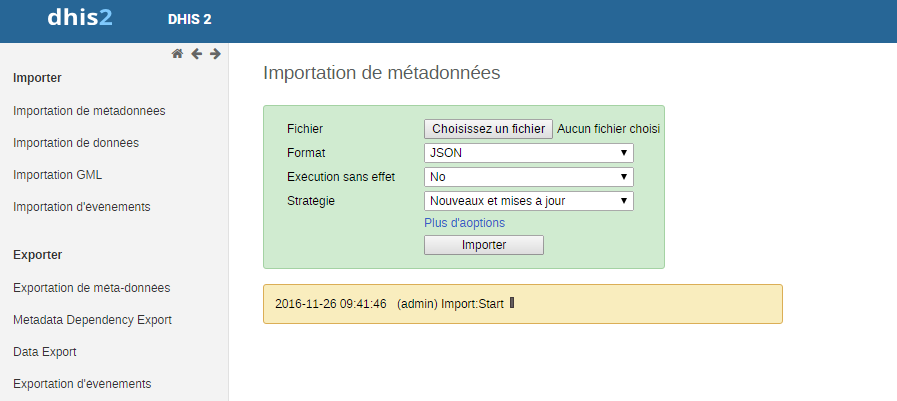
Task: Expand the Strategie dropdown
Action: 529,201
